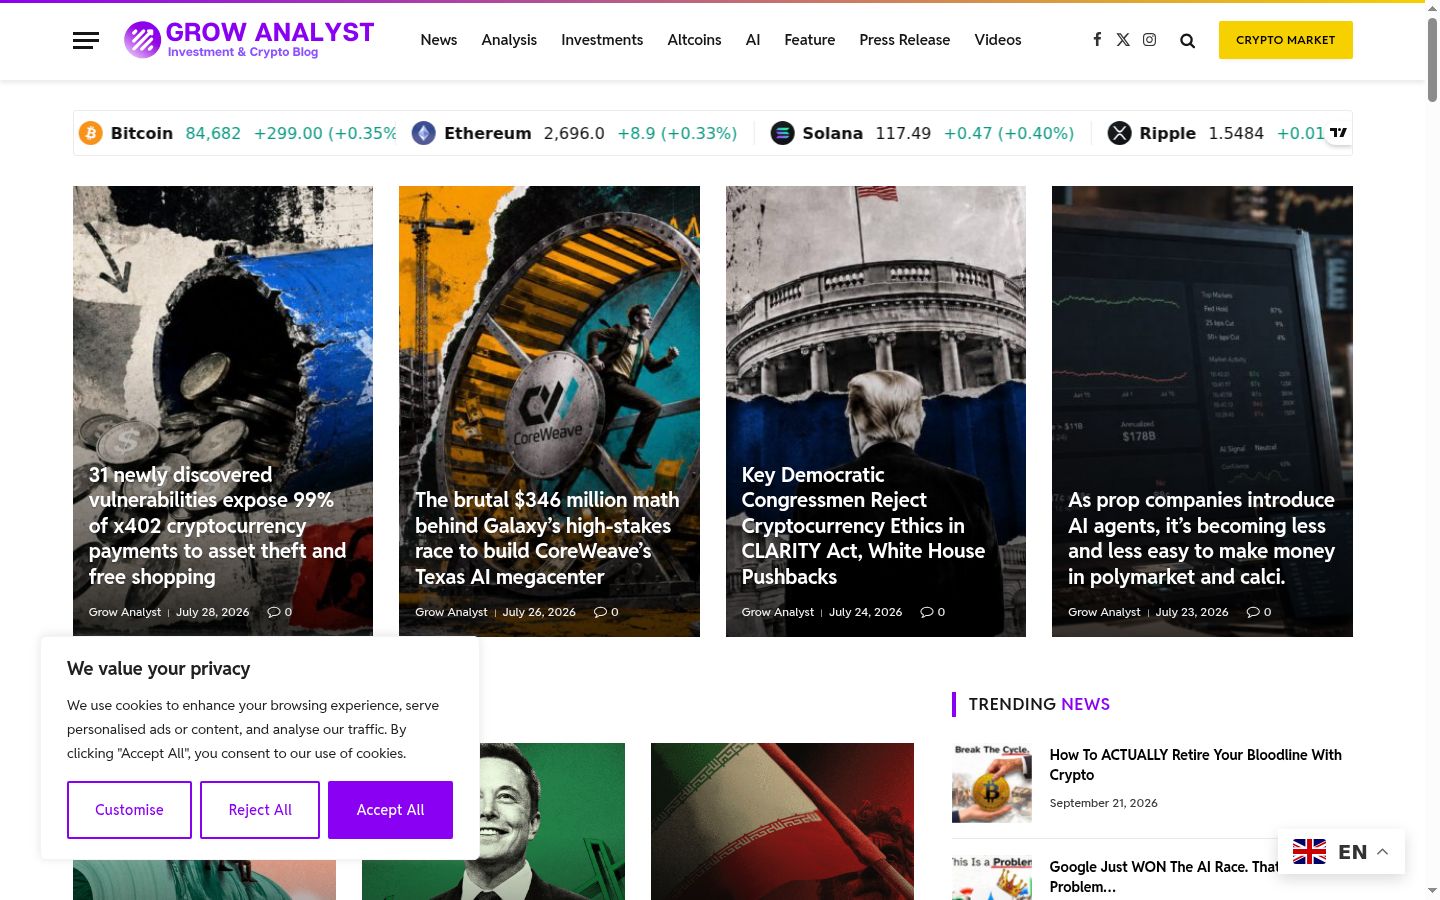Click the September 21, 2026 date
This screenshot has width=1440, height=900.
pos(1104,803)
